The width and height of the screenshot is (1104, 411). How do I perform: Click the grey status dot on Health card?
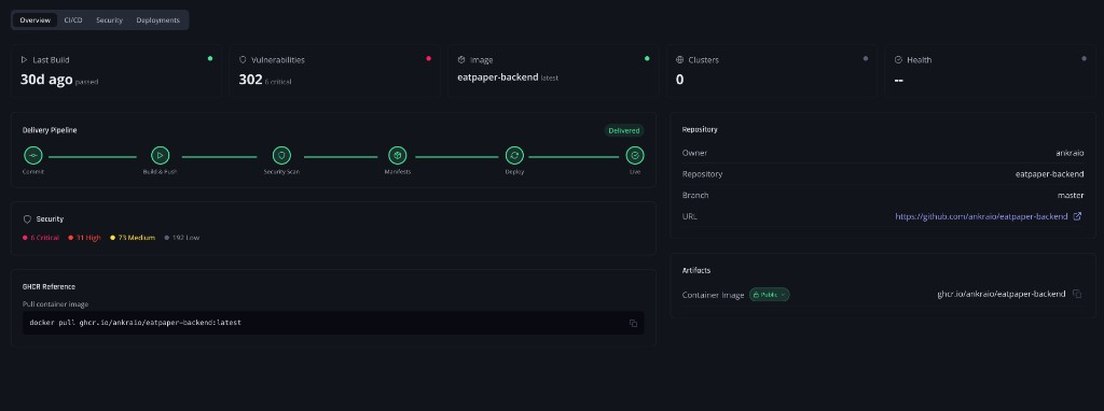pyautogui.click(x=1084, y=58)
